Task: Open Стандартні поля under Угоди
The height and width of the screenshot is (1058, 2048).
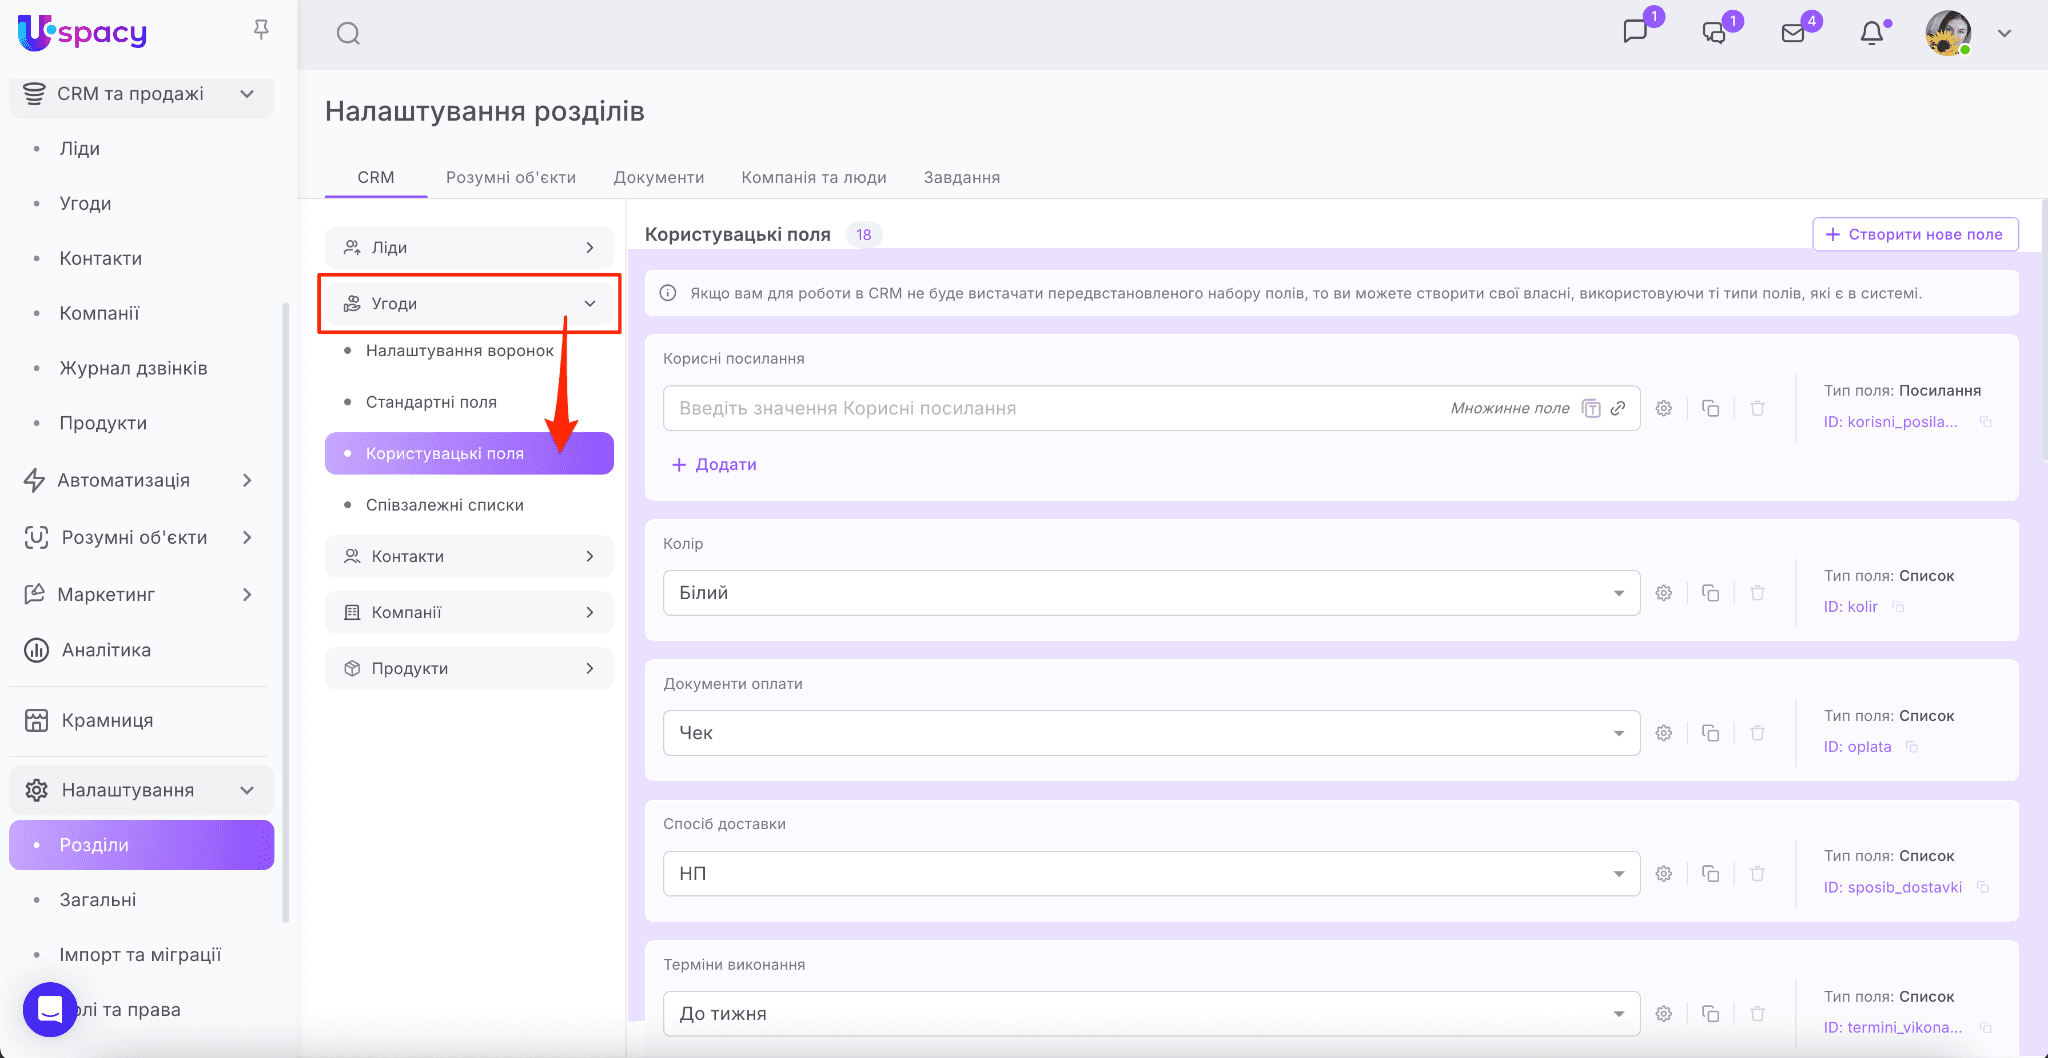Action: click(431, 402)
